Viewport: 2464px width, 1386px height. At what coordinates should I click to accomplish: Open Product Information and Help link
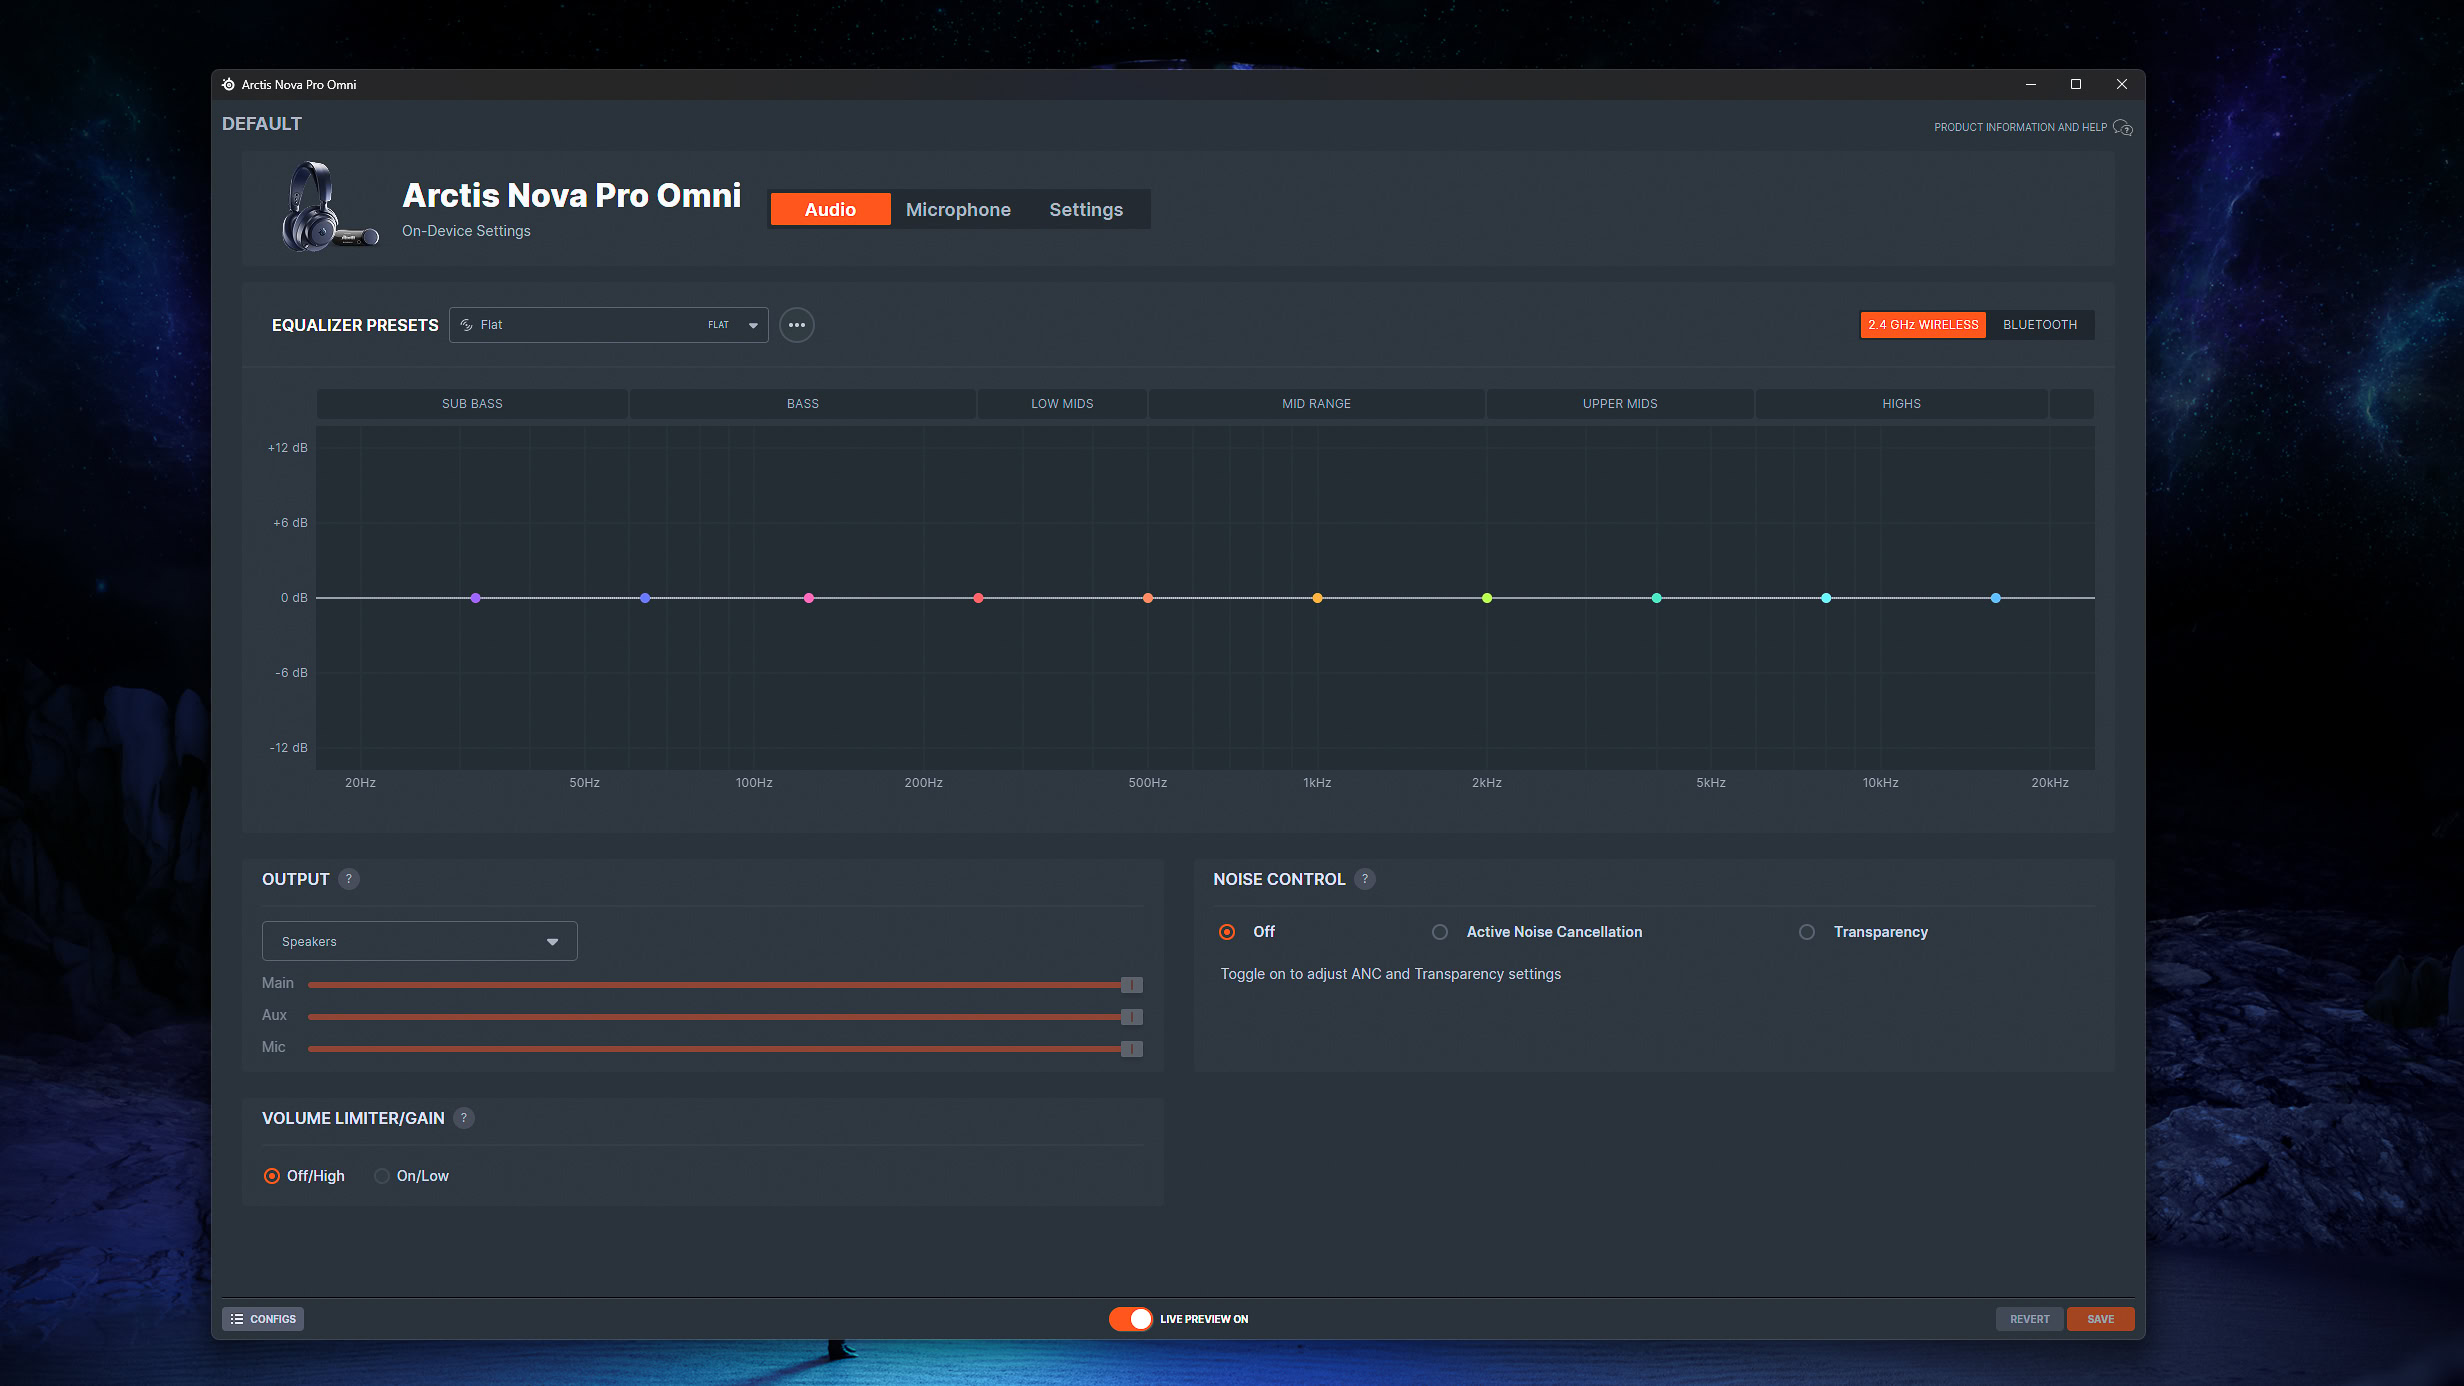click(x=2020, y=127)
